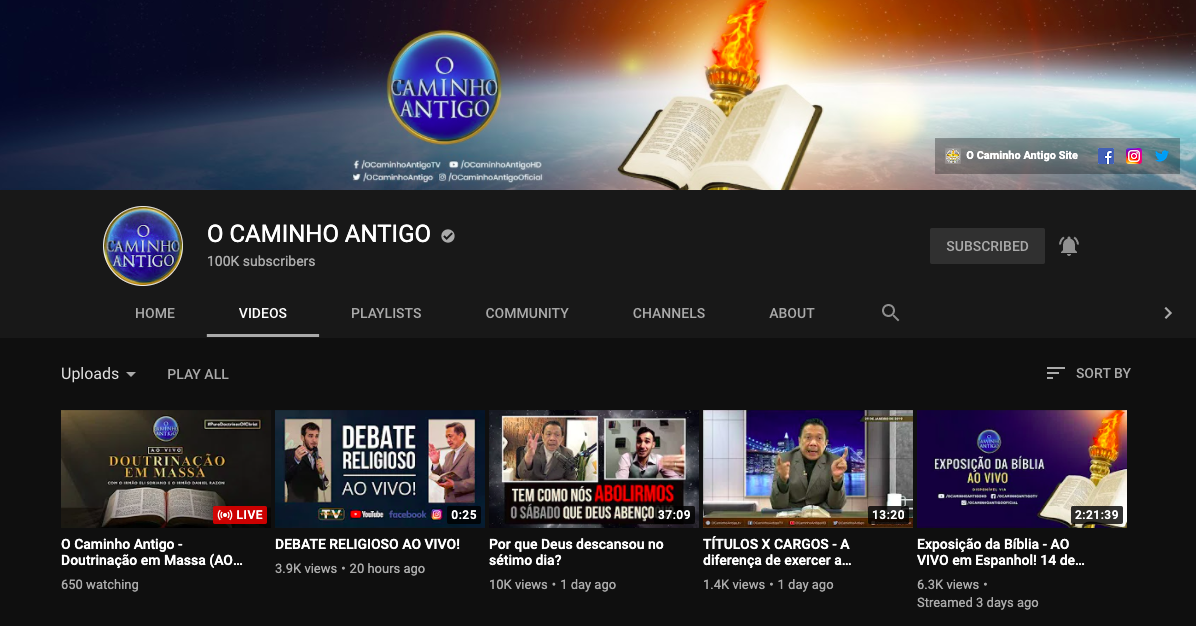Click the 650 watching text
Image resolution: width=1196 pixels, height=626 pixels.
pos(100,585)
